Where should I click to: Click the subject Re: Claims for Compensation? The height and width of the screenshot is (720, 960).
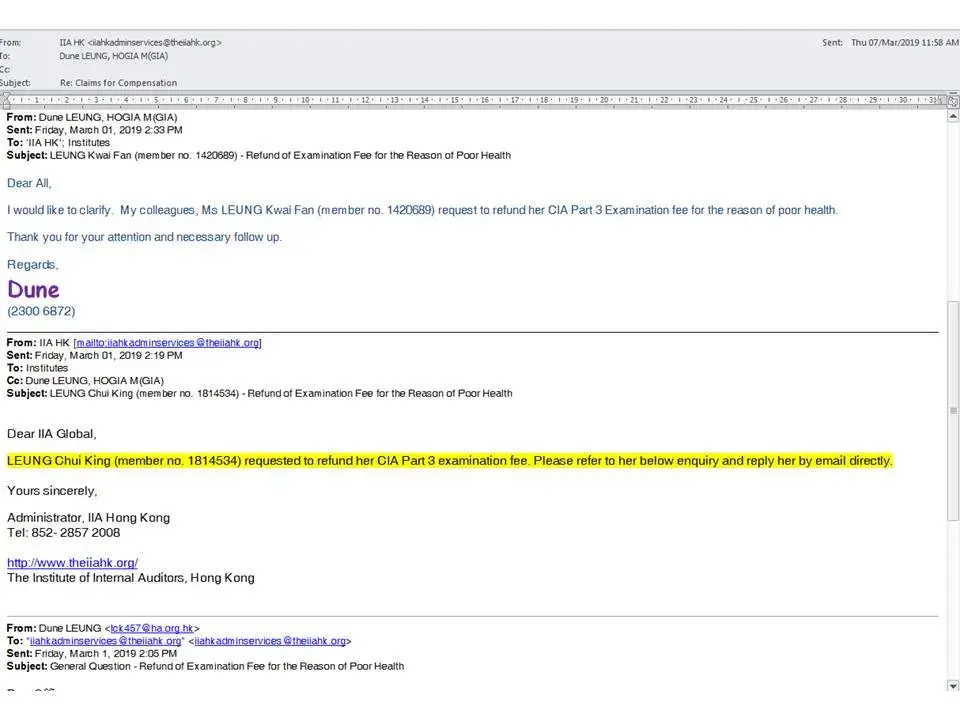pos(118,83)
